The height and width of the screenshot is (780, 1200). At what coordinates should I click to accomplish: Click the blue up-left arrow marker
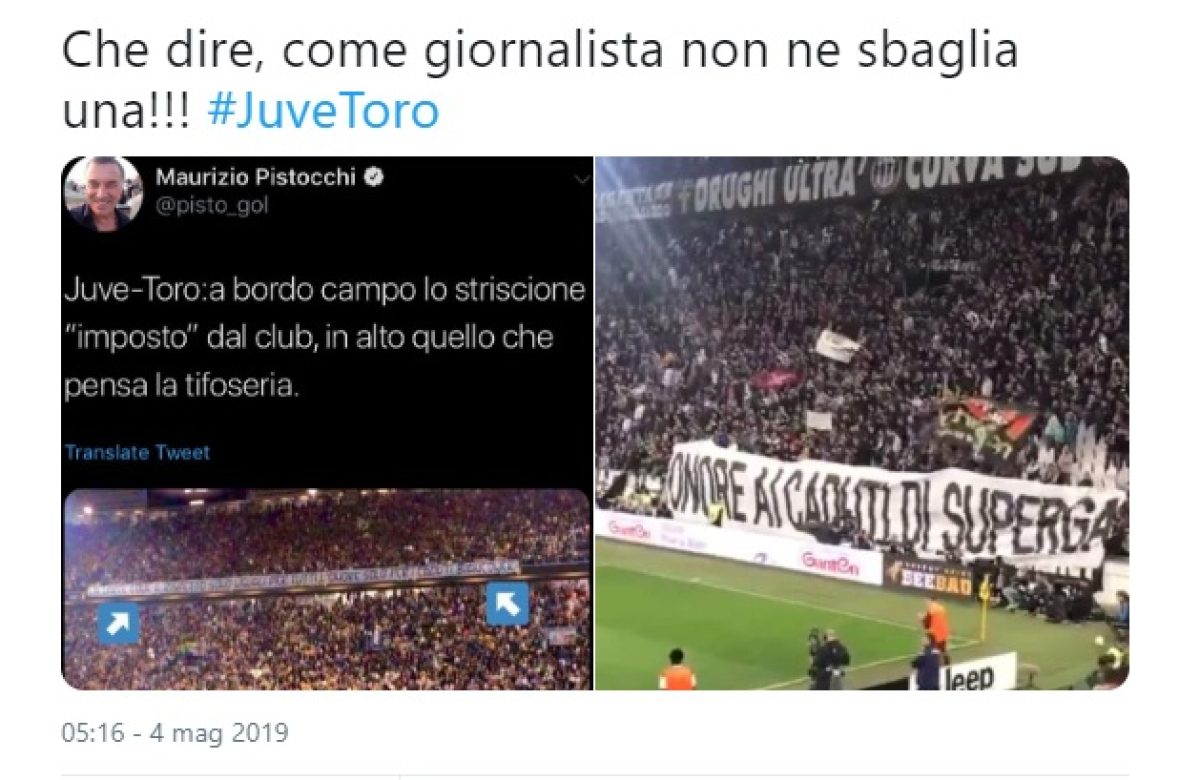click(507, 604)
